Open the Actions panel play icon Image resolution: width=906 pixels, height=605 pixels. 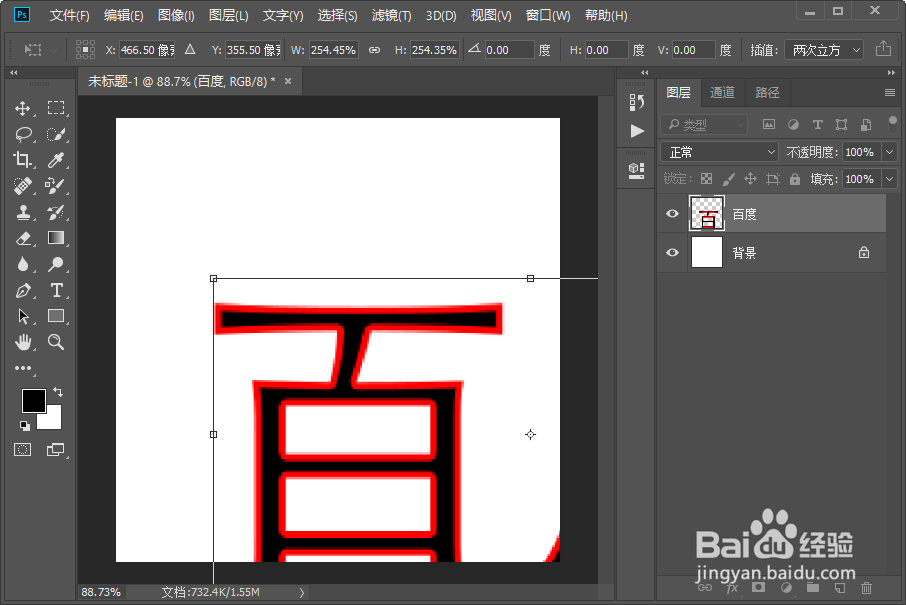click(x=637, y=131)
